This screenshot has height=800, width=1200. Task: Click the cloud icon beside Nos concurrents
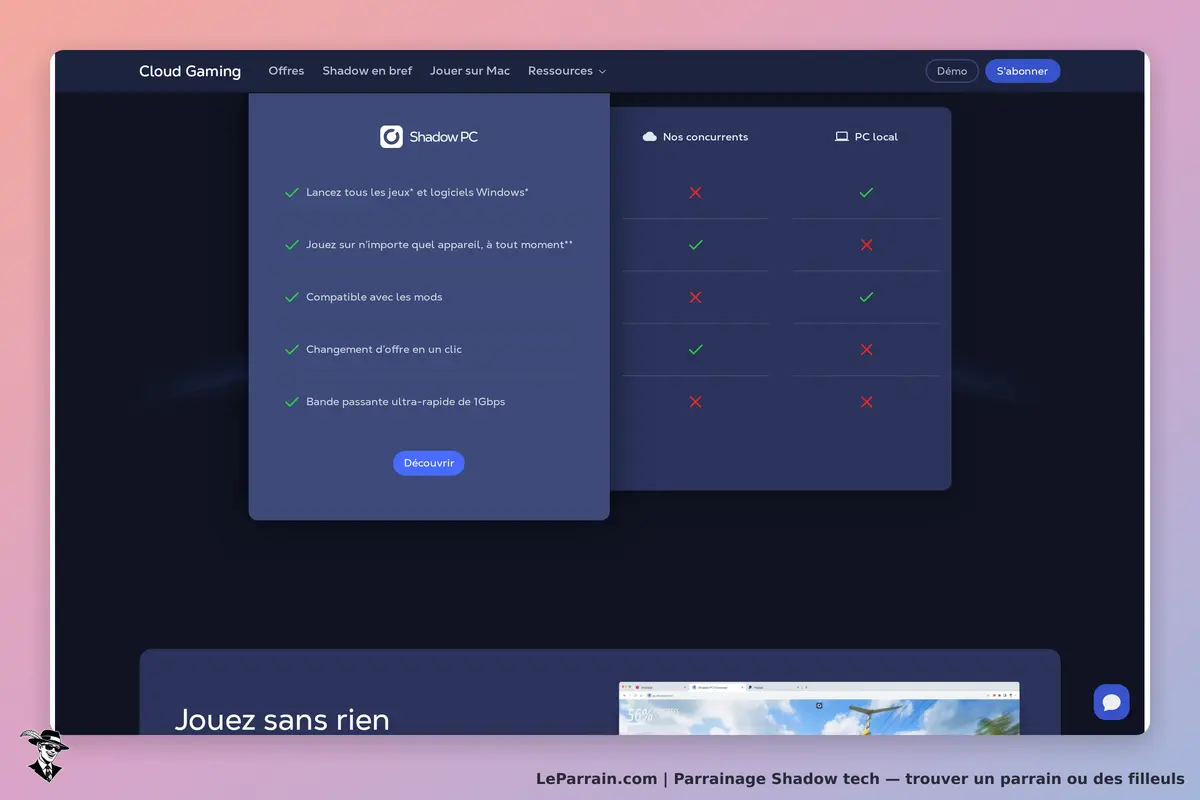pyautogui.click(x=650, y=137)
